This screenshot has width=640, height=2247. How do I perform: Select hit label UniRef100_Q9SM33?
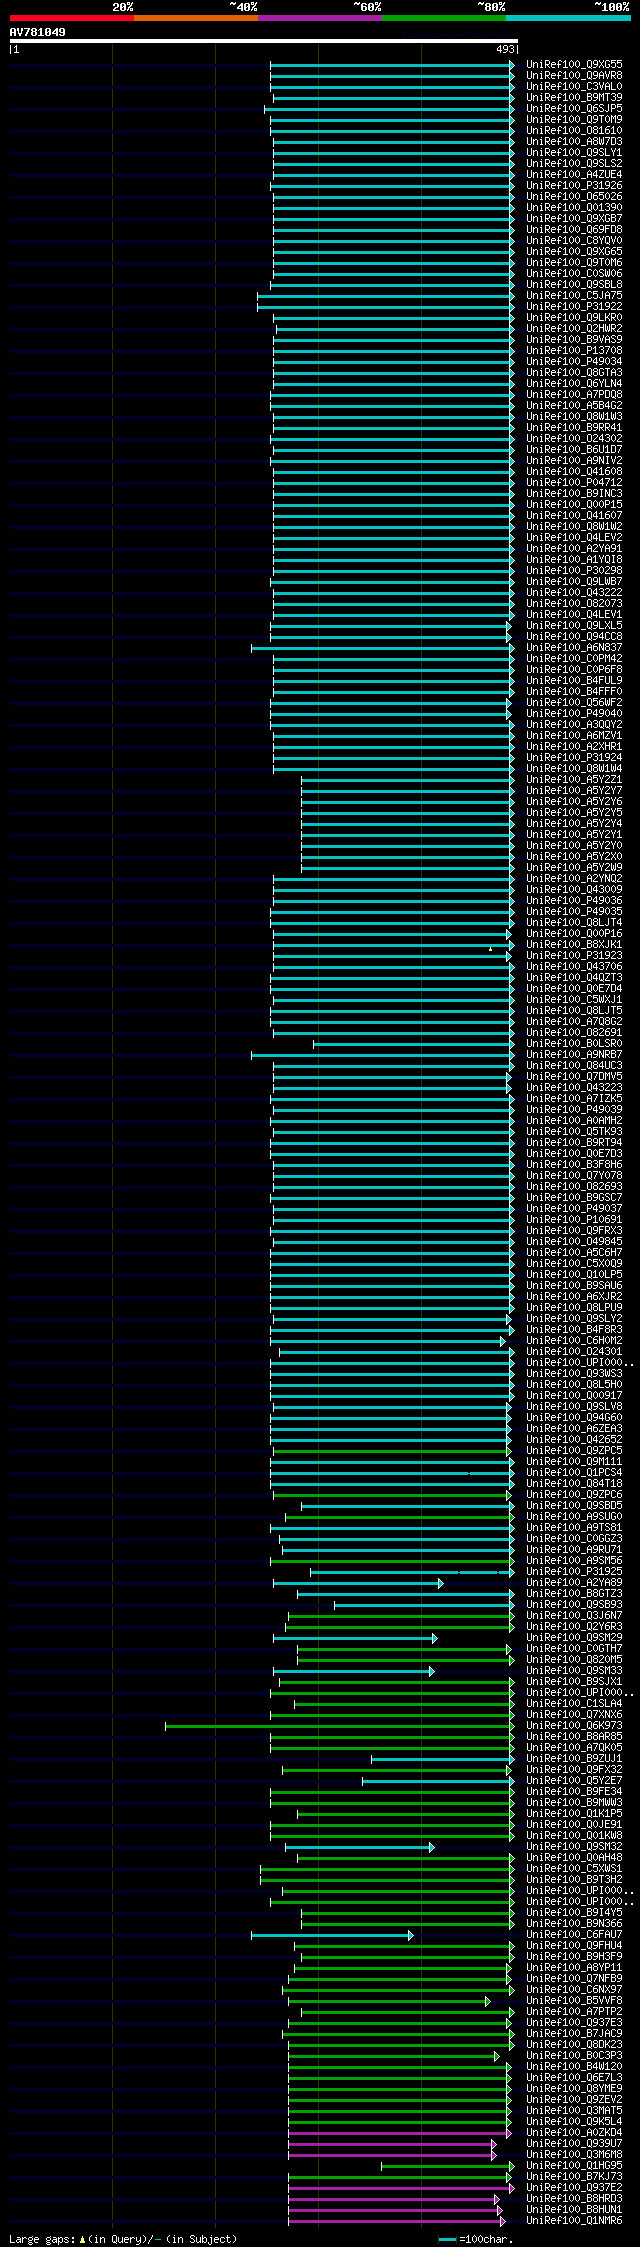coord(574,1670)
